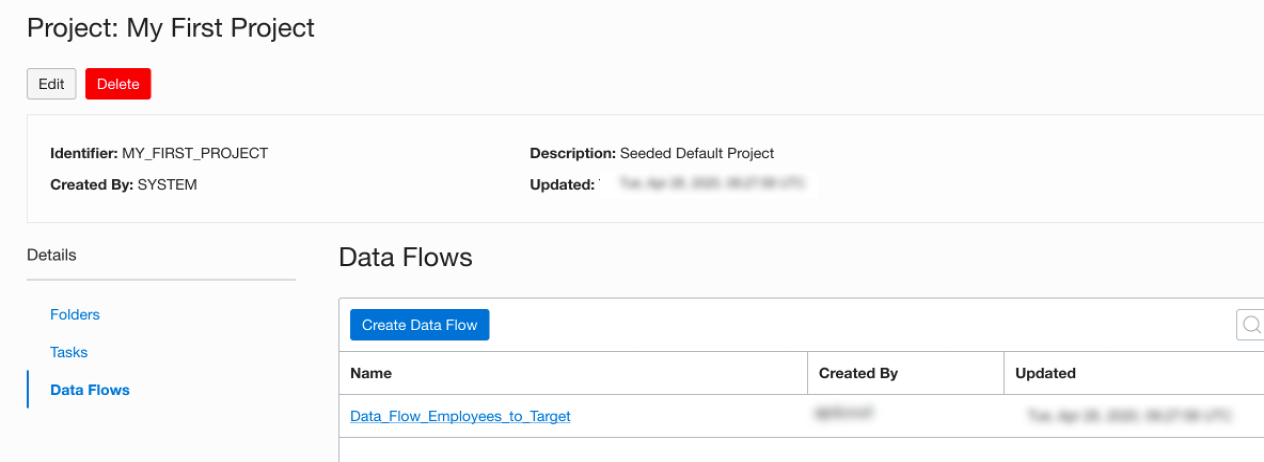Go to Tasks in the Details sidebar

(x=69, y=352)
